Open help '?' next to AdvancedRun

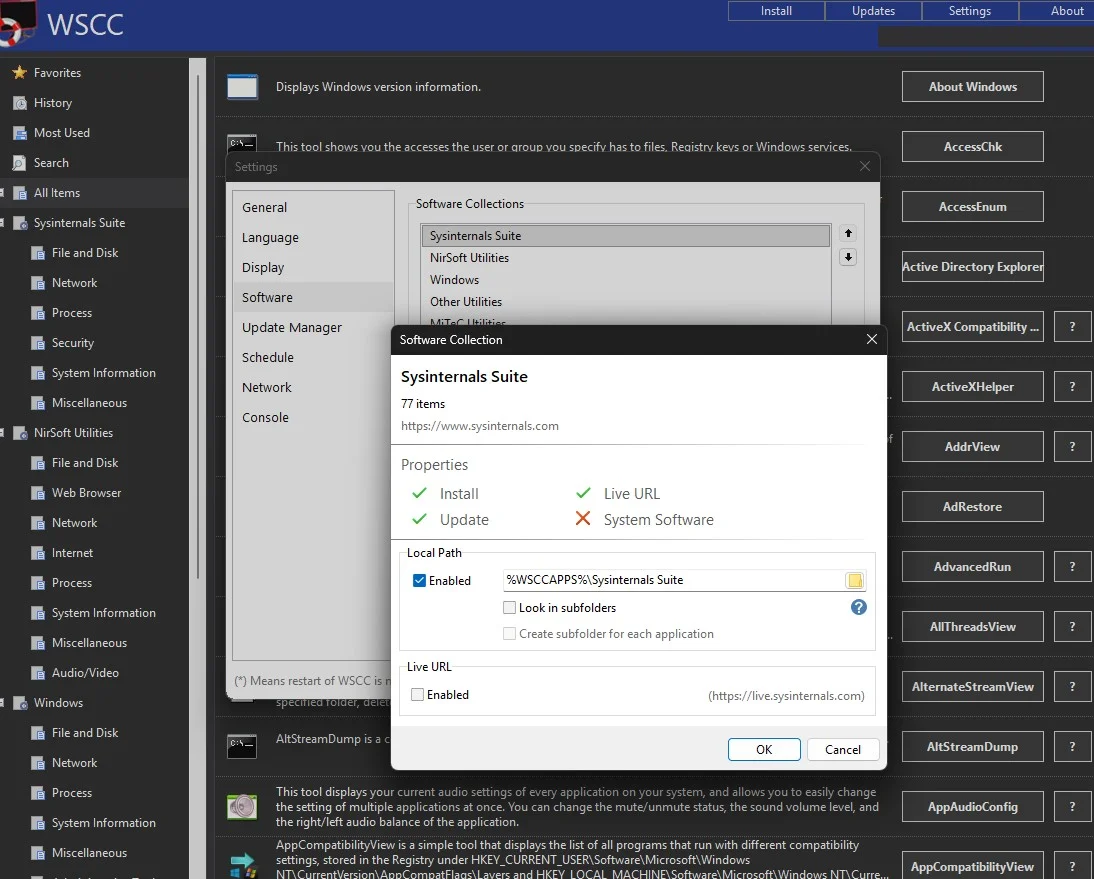pos(1072,566)
